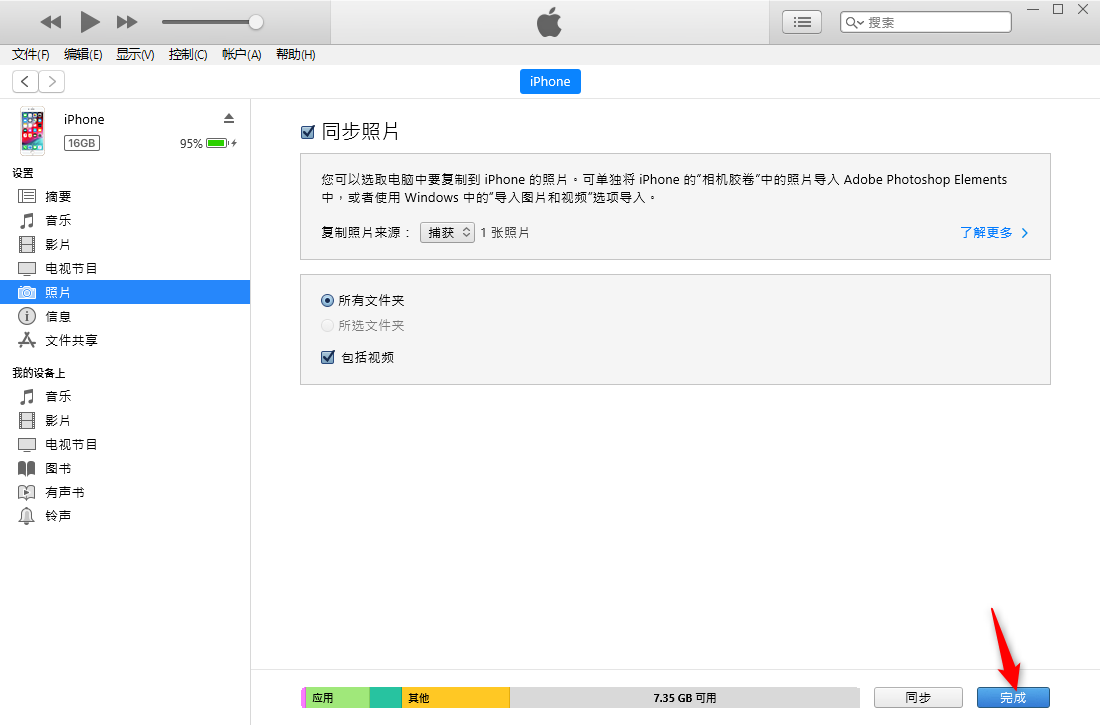The width and height of the screenshot is (1100, 725).
Task: Select the 所有文件夹 radio button
Action: coord(327,300)
